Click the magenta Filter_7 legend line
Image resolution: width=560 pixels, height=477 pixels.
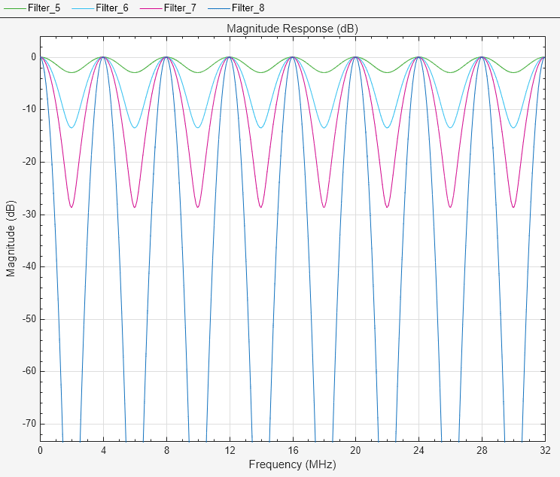click(x=151, y=8)
